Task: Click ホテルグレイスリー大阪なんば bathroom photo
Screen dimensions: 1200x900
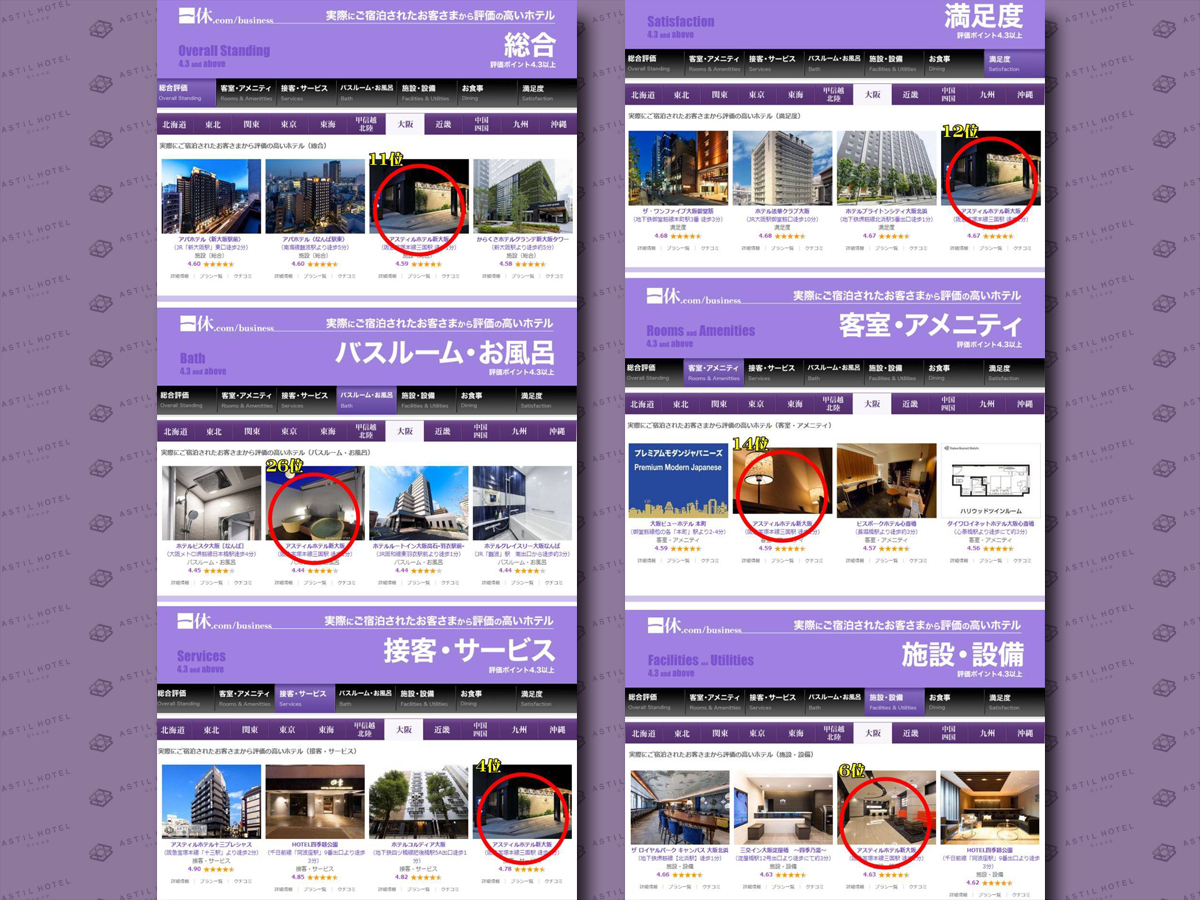Action: (523, 503)
